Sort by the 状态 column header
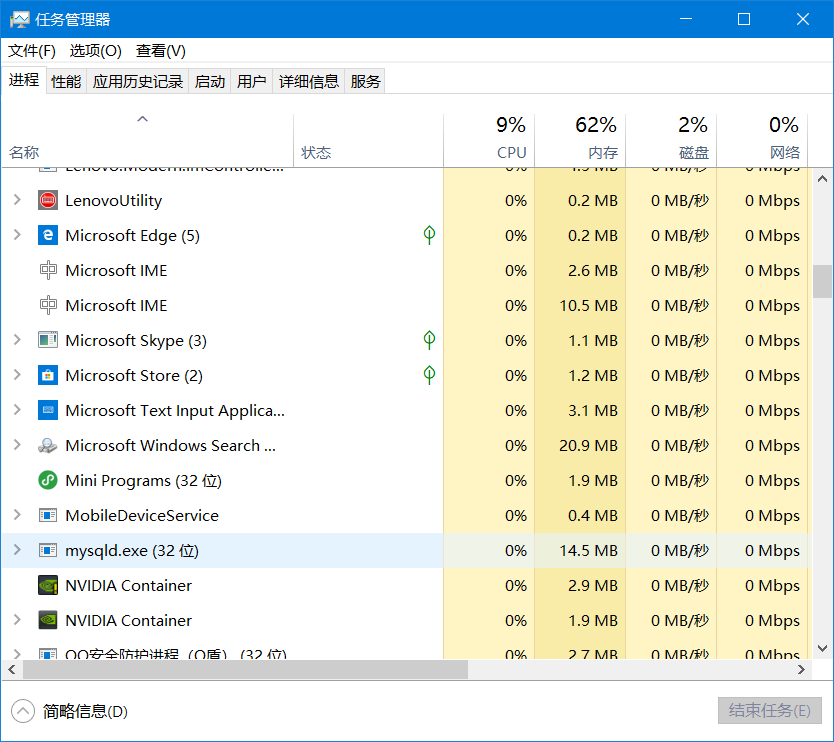 click(368, 140)
